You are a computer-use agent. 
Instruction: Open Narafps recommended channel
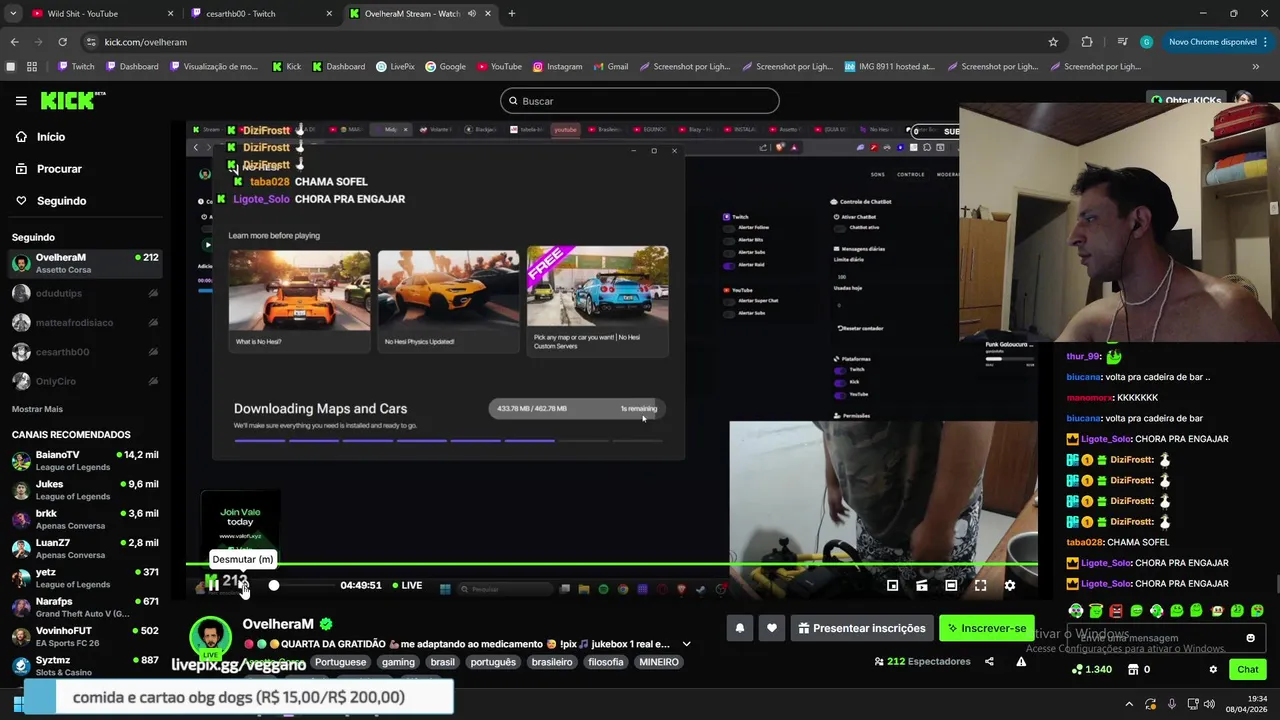pyautogui.click(x=85, y=607)
